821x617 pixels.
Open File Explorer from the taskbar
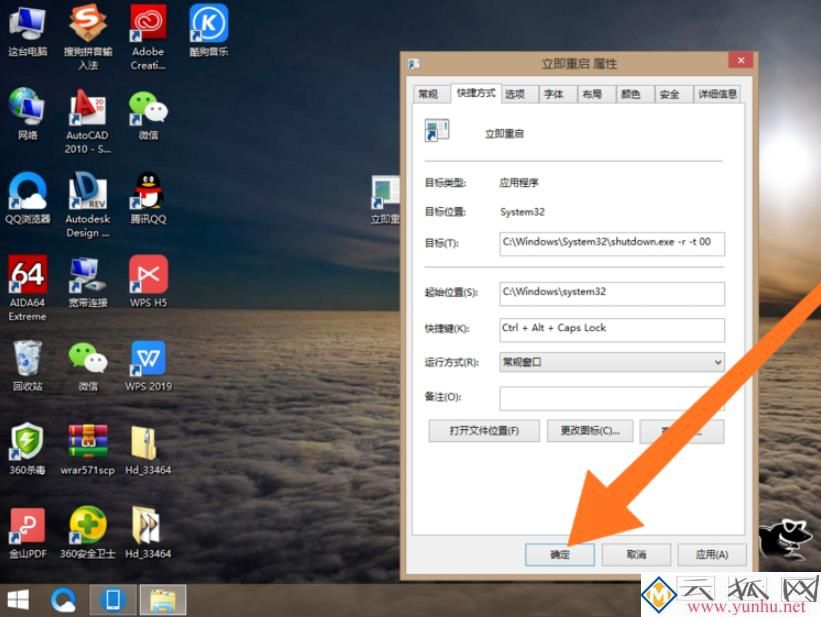pyautogui.click(x=162, y=599)
